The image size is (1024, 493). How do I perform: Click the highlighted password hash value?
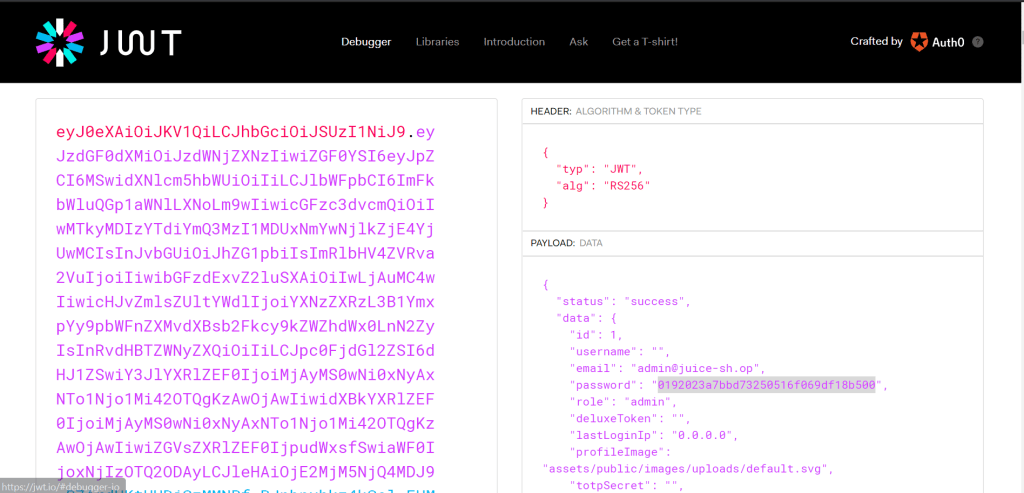tap(765, 385)
